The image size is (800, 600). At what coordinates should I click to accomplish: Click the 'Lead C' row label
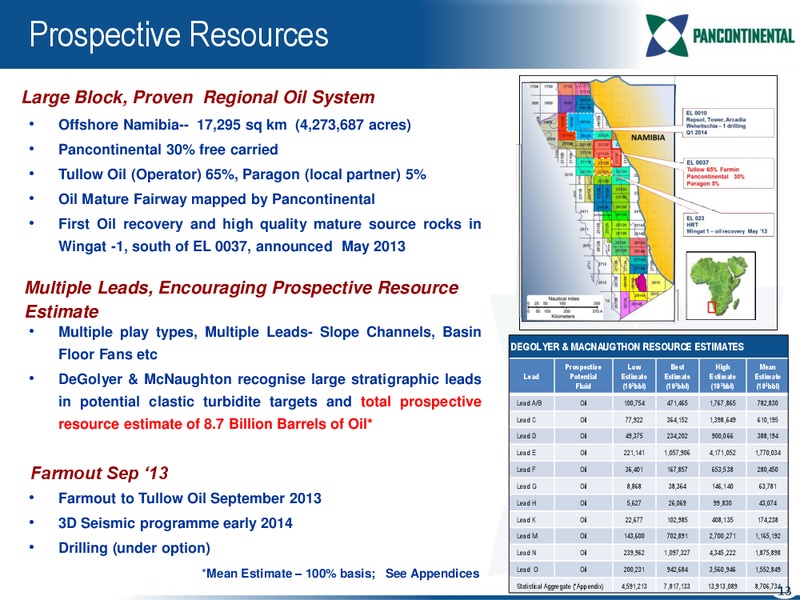[x=526, y=420]
